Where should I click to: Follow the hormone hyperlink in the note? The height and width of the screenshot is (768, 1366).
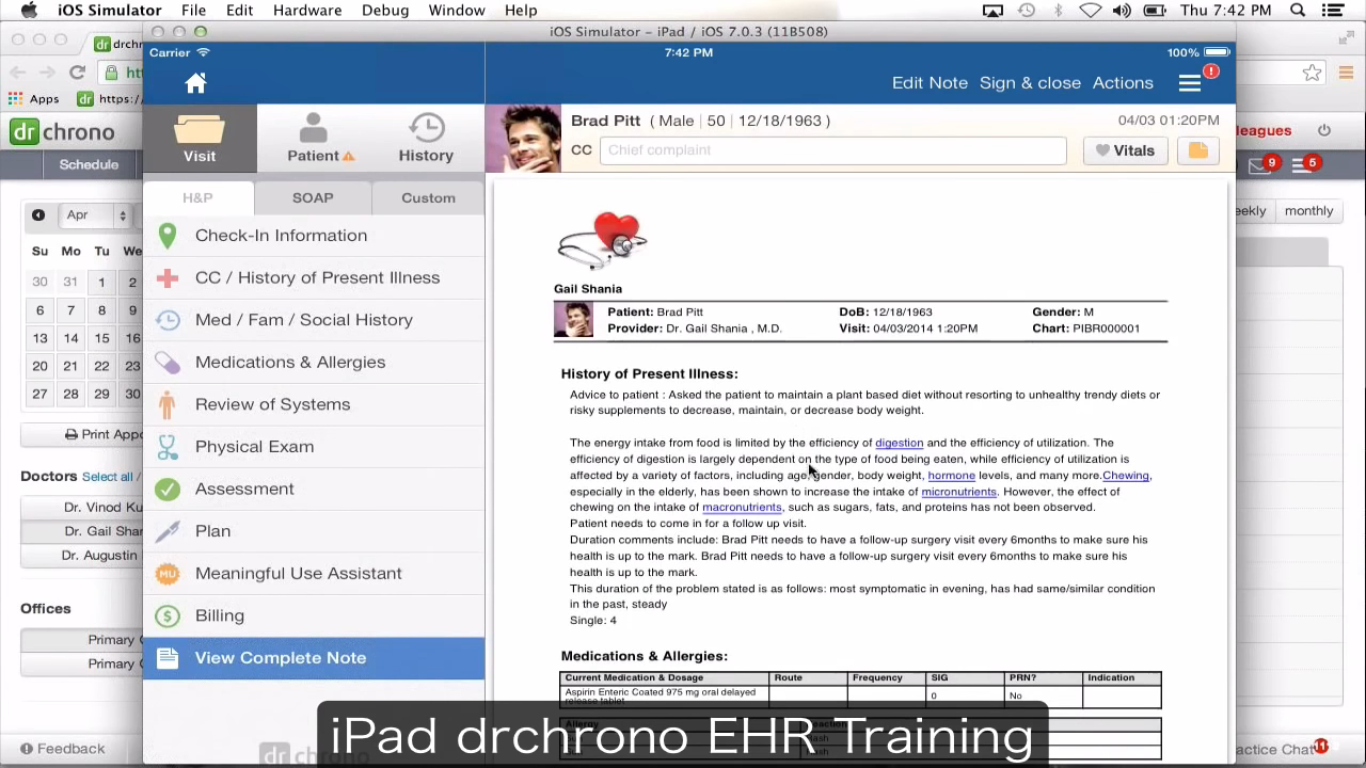pyautogui.click(x=951, y=476)
